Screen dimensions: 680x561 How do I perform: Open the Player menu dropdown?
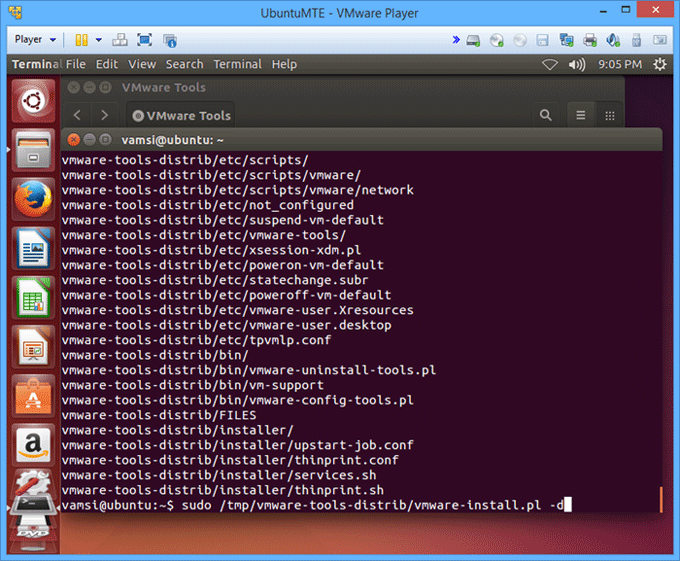[x=35, y=39]
